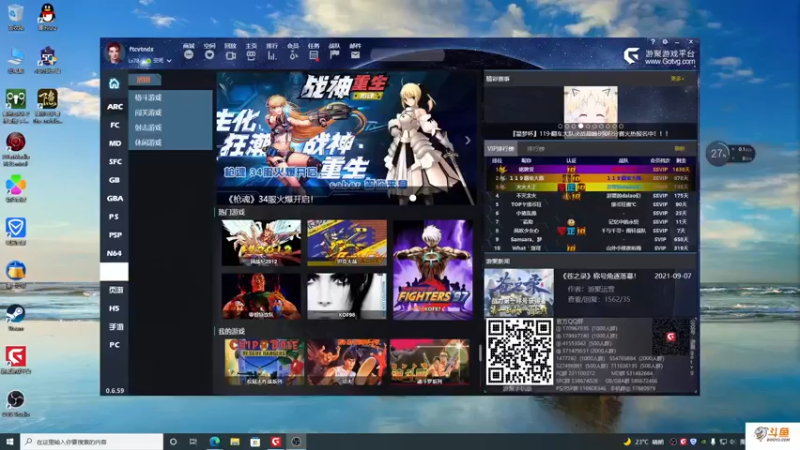Go to the home icon in left sidebar
The width and height of the screenshot is (800, 450).
(x=114, y=83)
